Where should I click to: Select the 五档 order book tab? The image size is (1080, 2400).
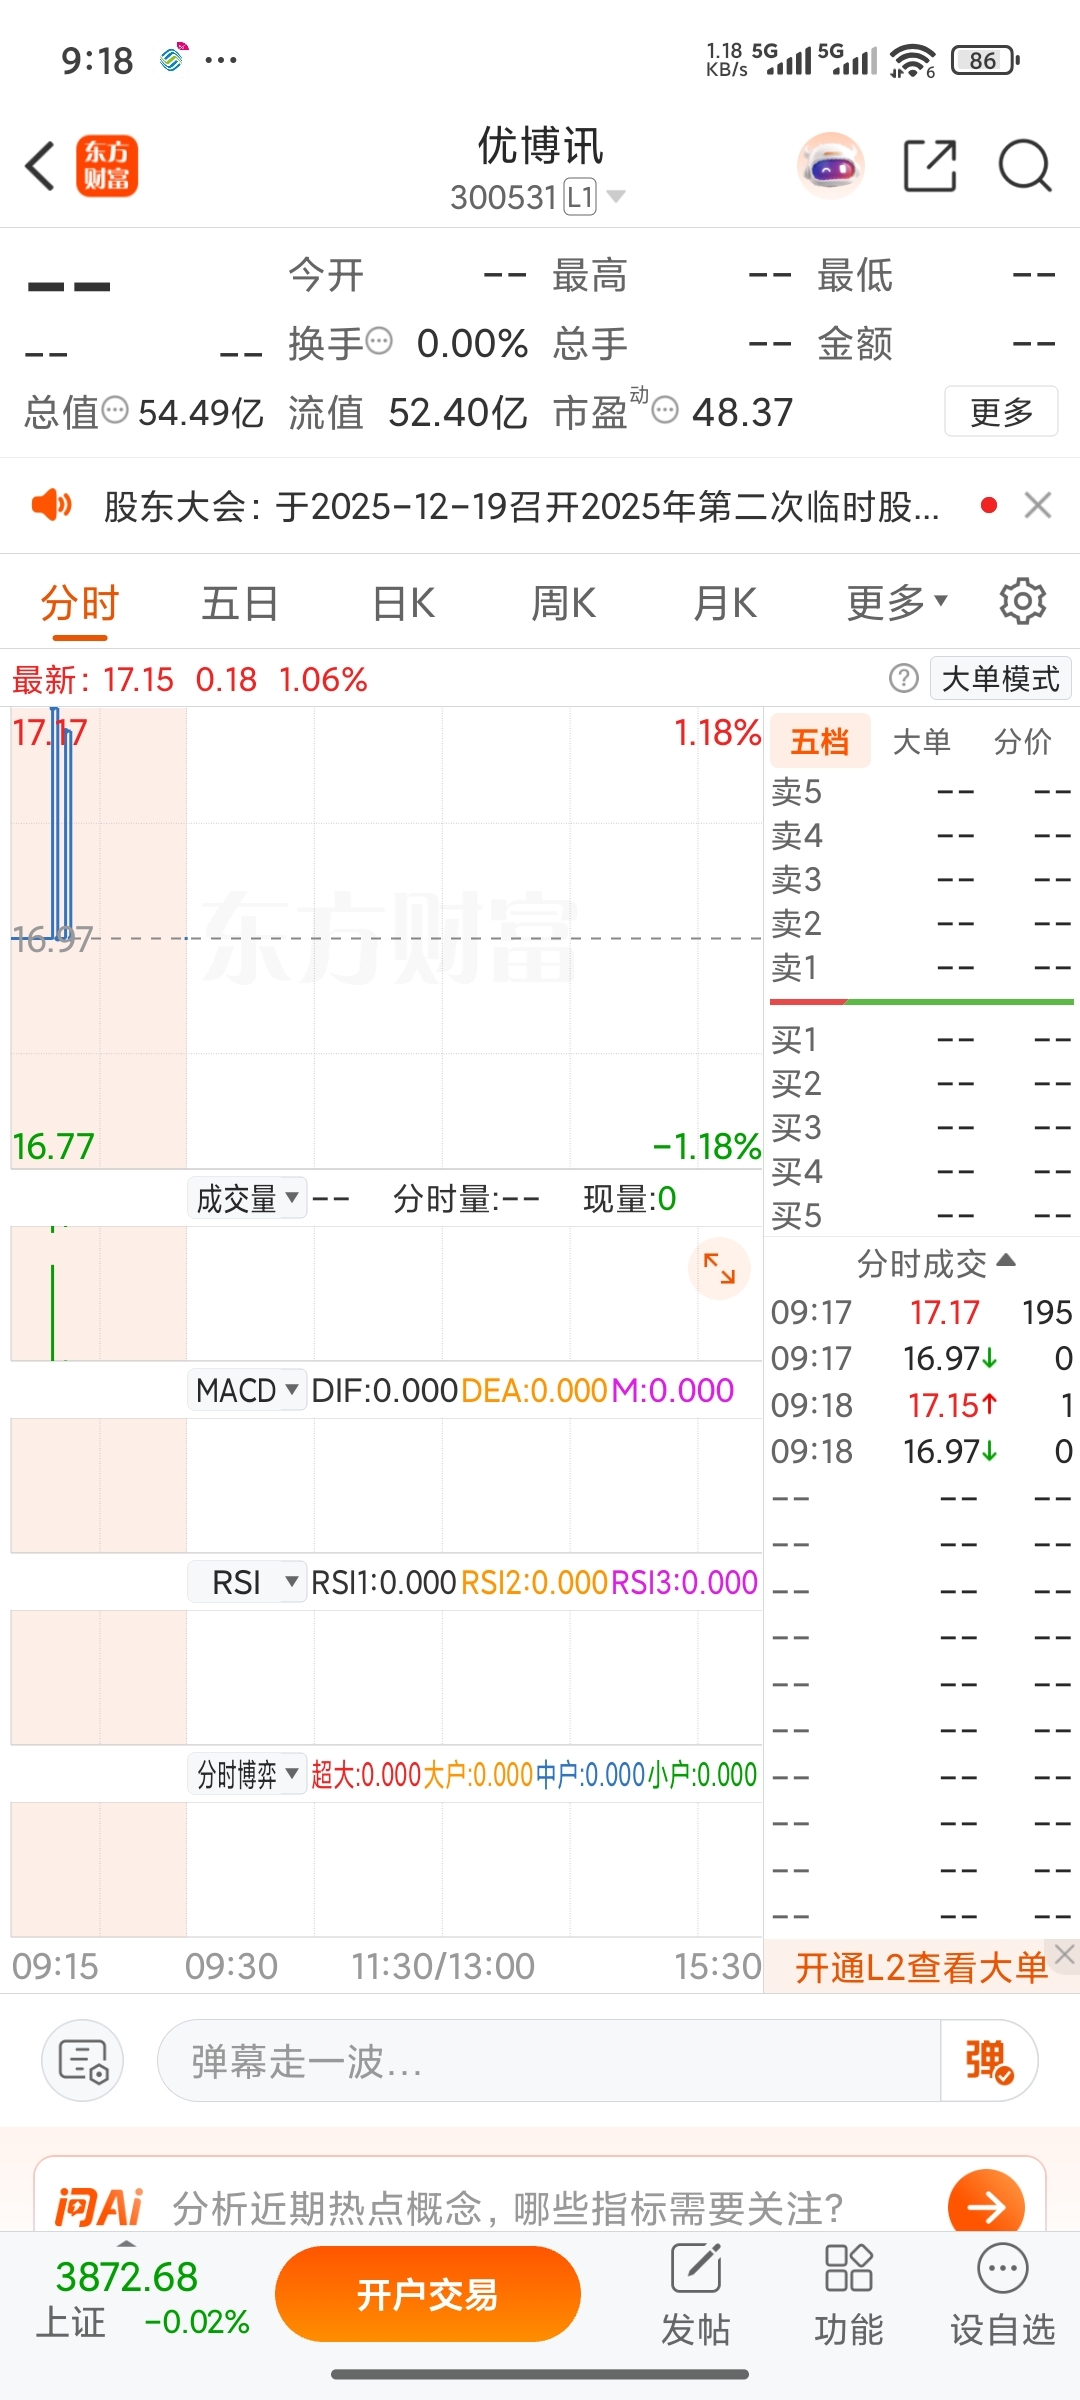click(x=820, y=741)
